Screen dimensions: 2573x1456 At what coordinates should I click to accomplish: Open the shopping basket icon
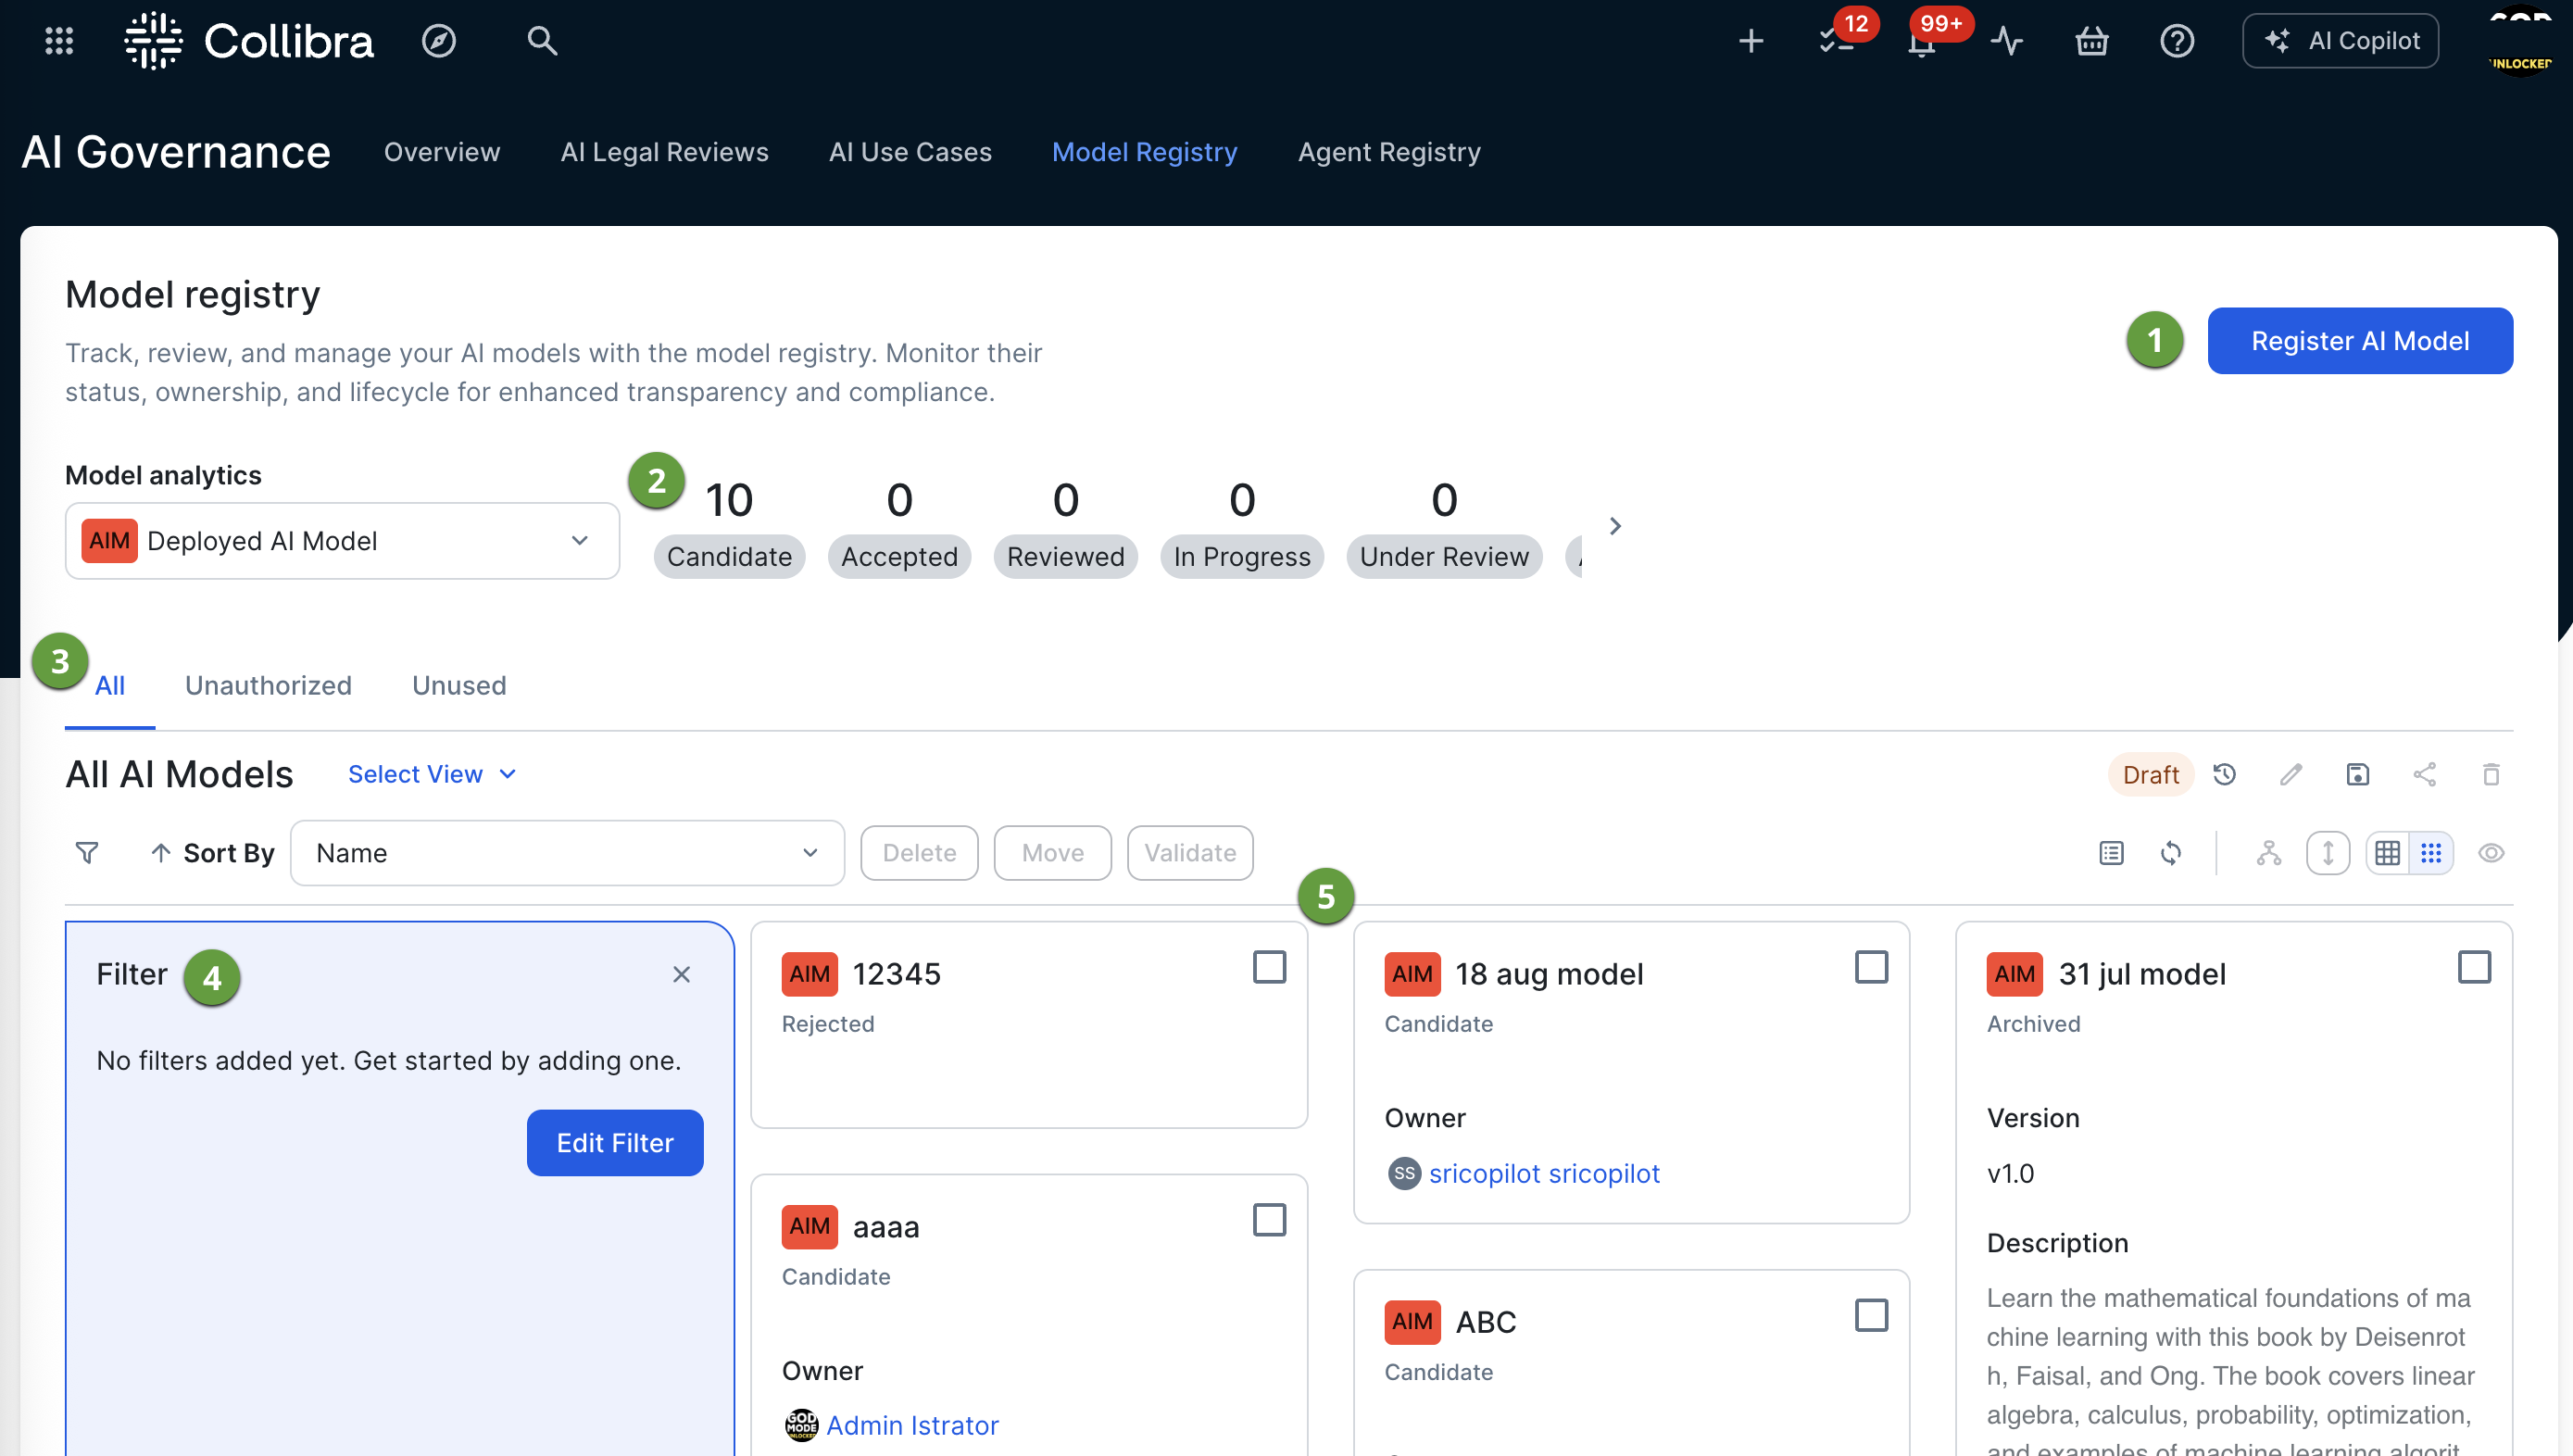(x=2091, y=41)
